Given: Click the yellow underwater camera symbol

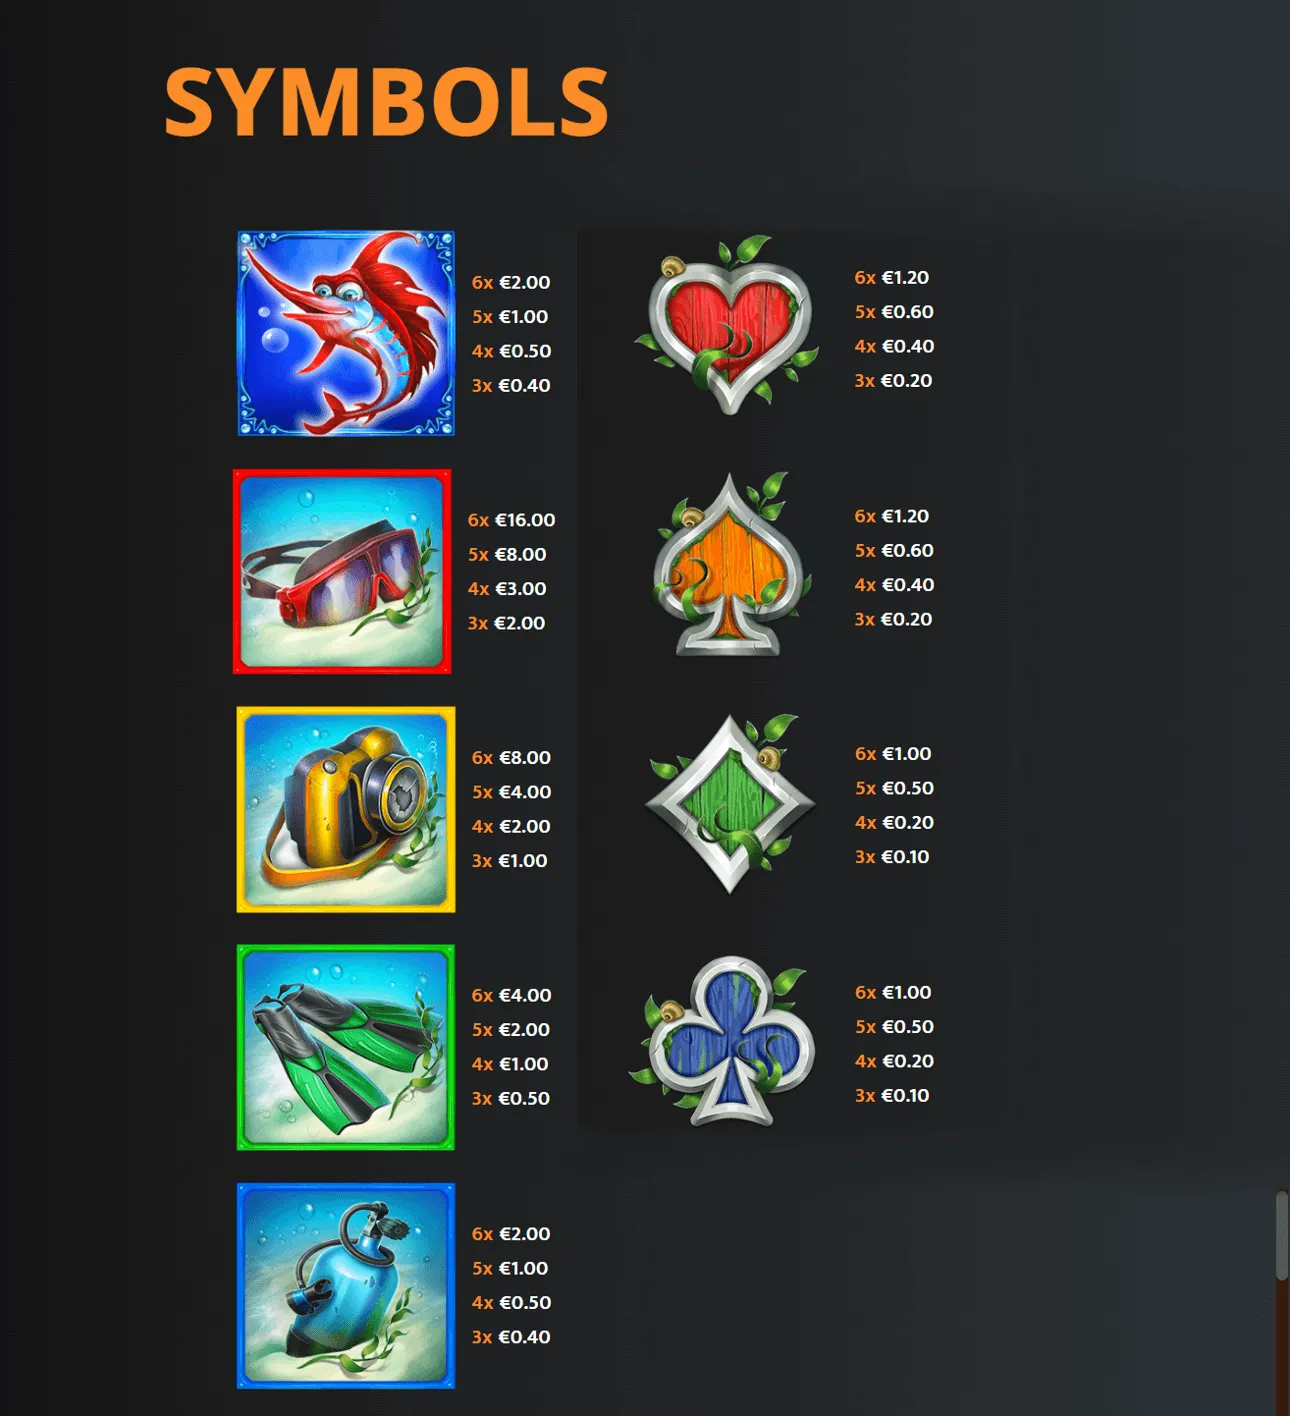Looking at the screenshot, I should [346, 810].
